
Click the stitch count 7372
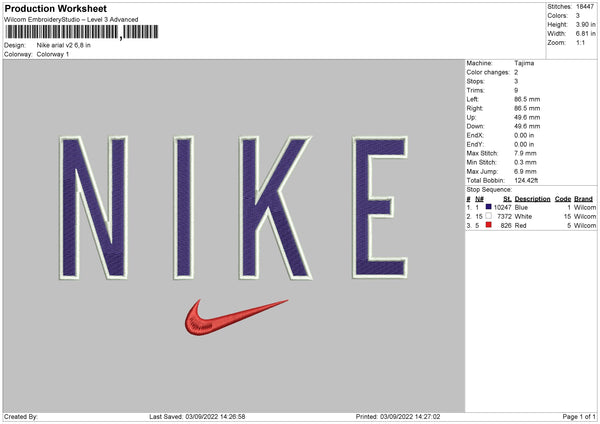(504, 217)
